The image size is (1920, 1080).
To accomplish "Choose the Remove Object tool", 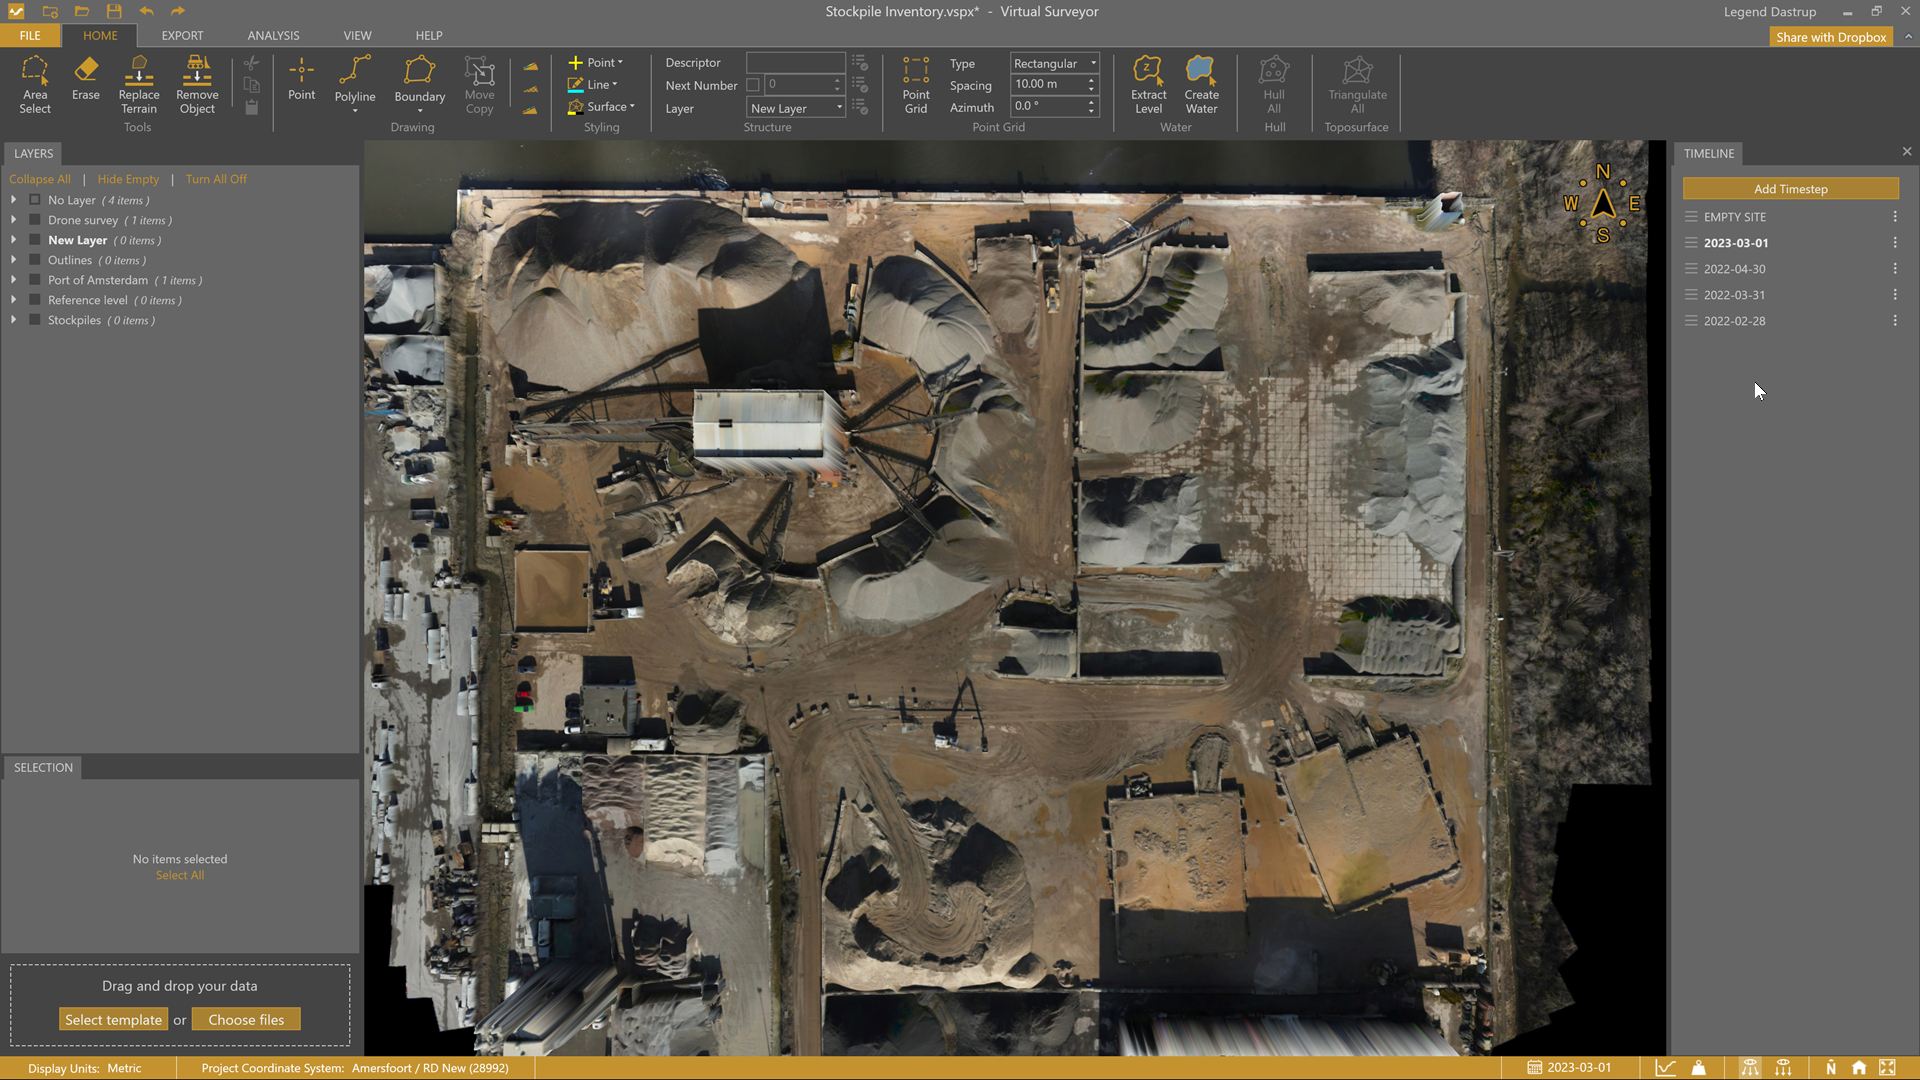I will tap(197, 84).
